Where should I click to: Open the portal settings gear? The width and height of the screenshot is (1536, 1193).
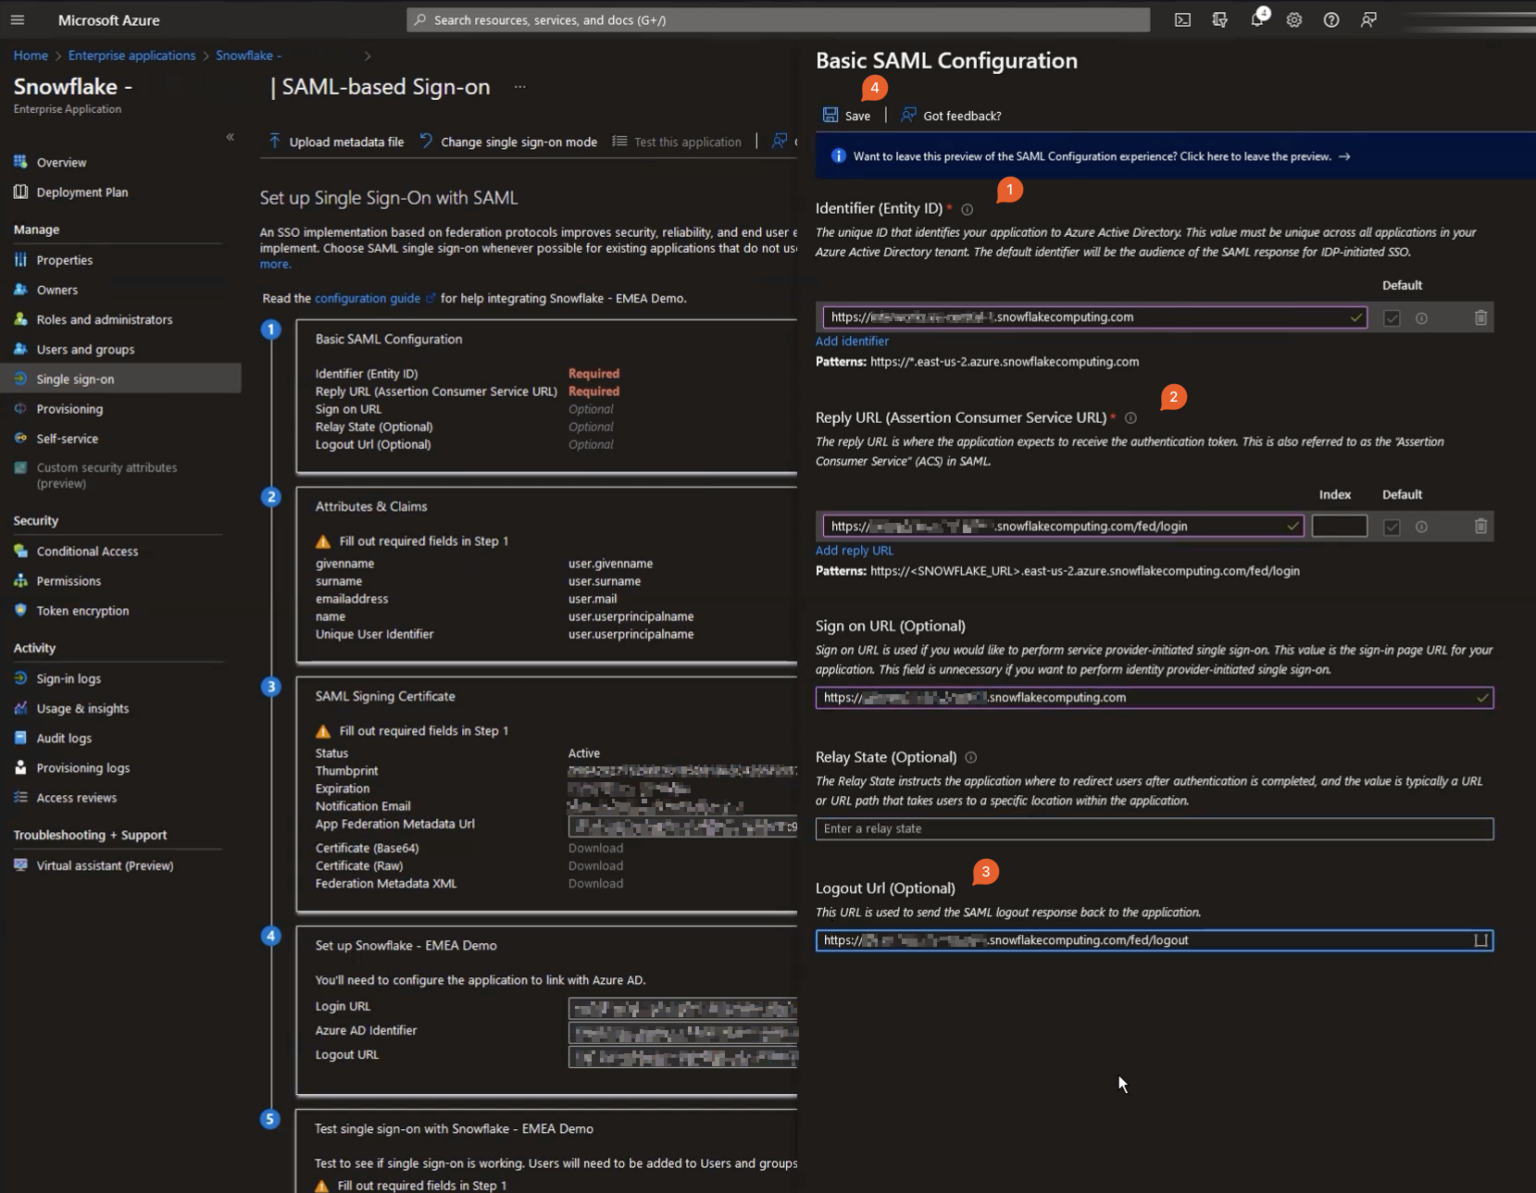coord(1293,19)
